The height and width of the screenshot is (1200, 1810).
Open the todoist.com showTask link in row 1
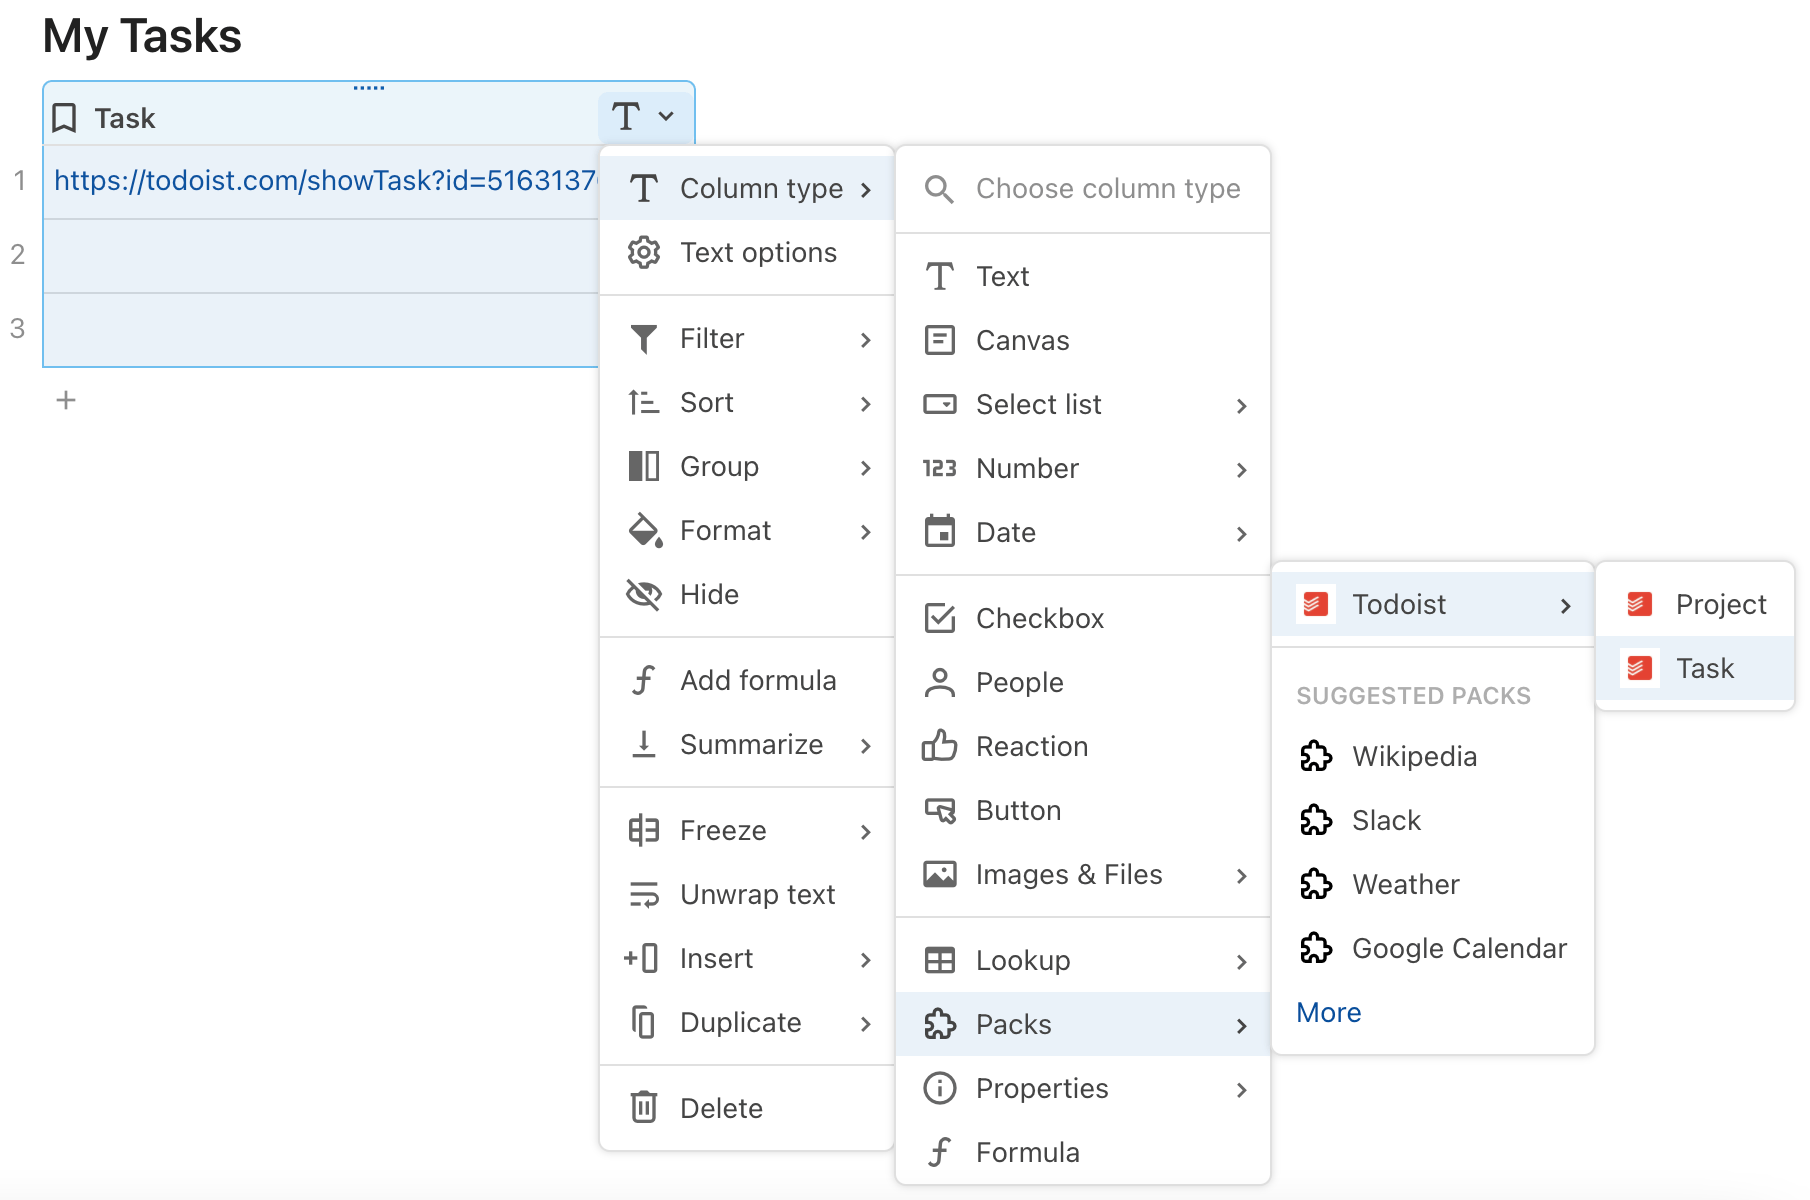pos(325,181)
